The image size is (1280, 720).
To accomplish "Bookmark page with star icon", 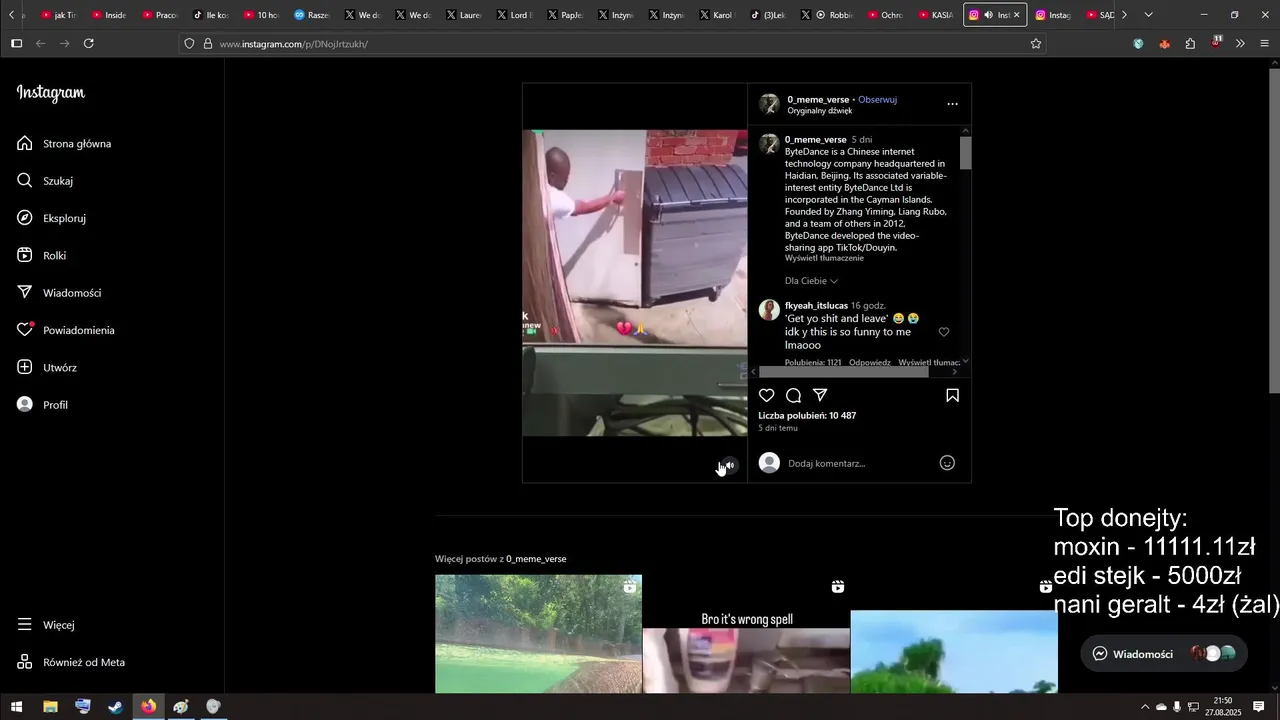I will (1036, 44).
